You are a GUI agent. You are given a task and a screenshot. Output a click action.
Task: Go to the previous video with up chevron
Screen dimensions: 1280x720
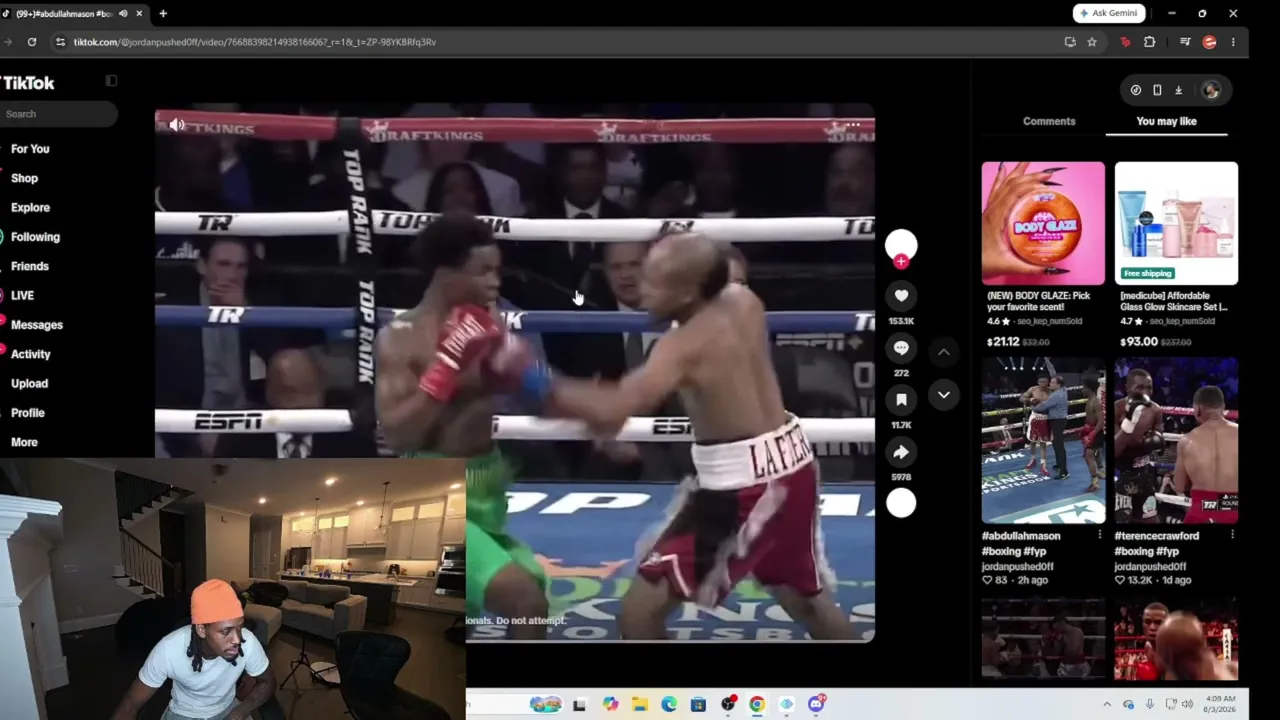[943, 352]
